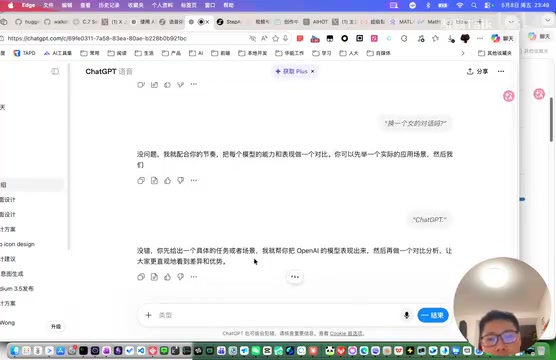Click the 获取 Plus button
Screen dimensions: 556x360
(291, 71)
